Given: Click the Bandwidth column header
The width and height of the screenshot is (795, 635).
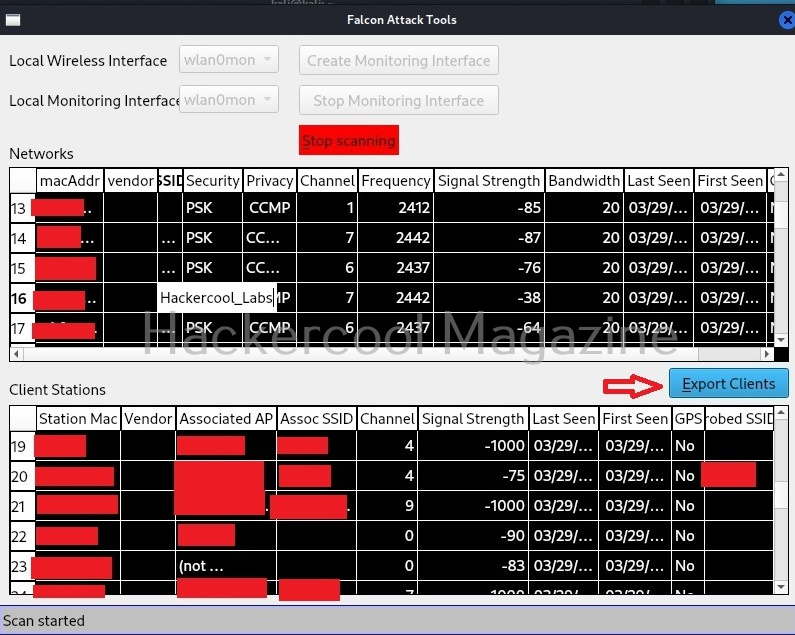Looking at the screenshot, I should [x=584, y=181].
